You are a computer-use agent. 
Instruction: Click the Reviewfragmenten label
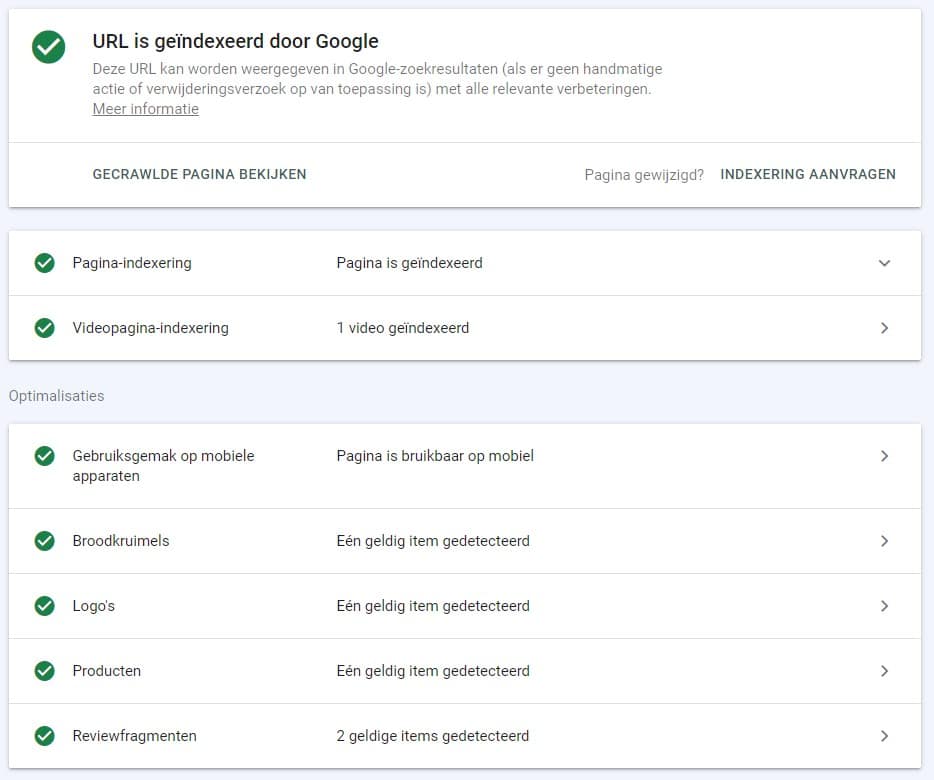click(x=135, y=736)
